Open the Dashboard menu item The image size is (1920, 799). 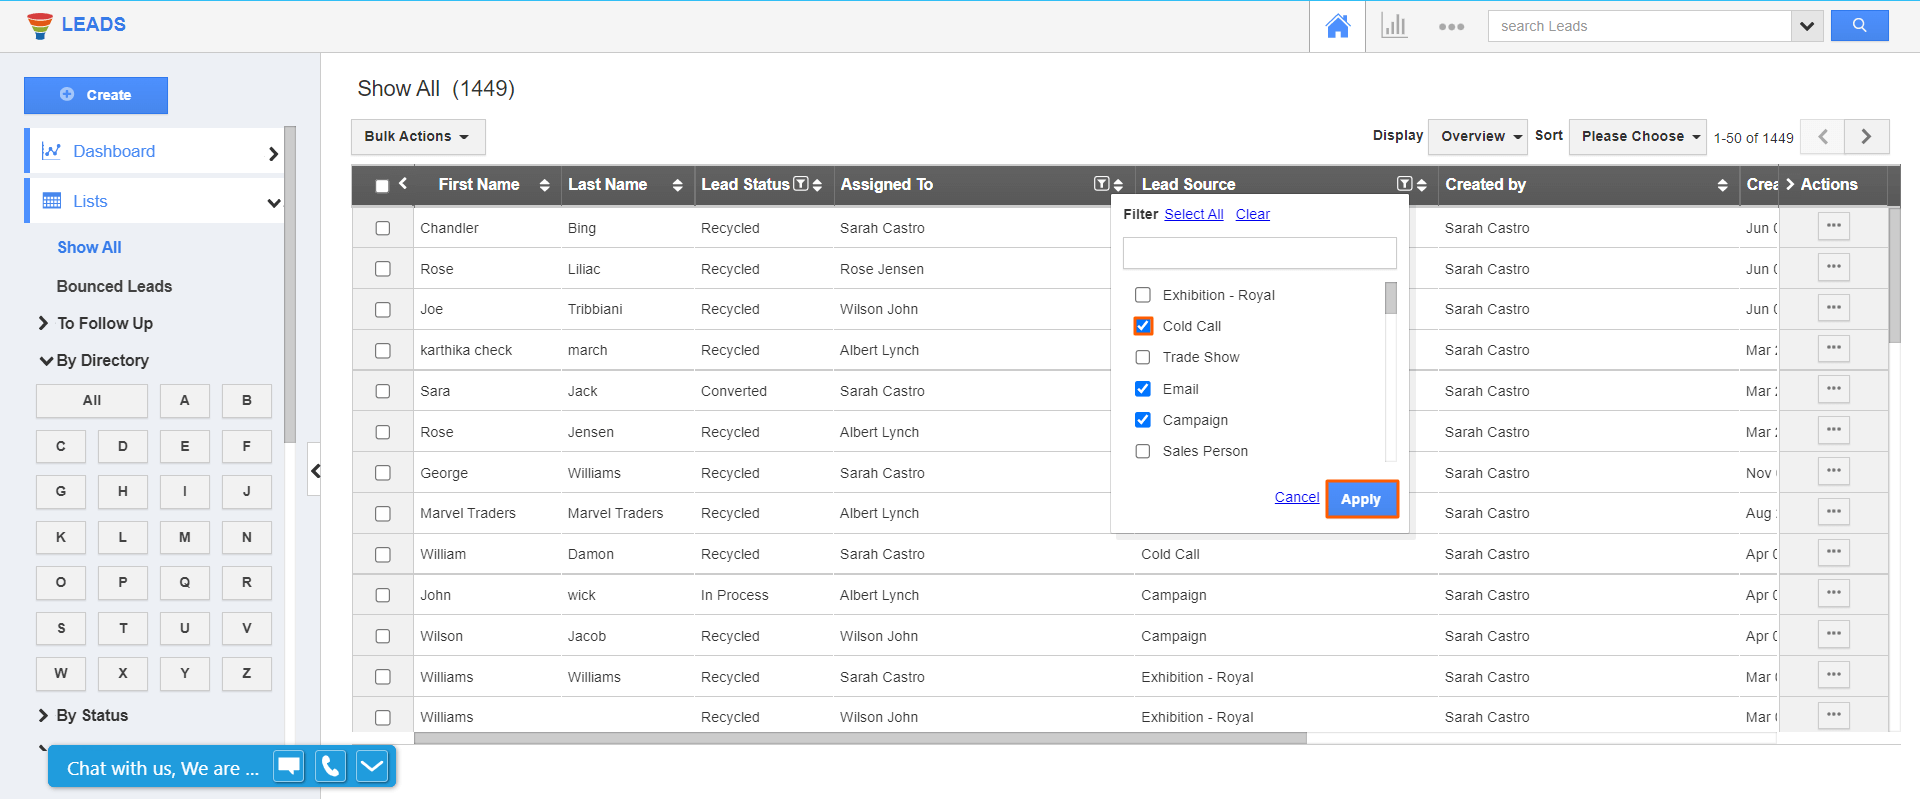114,151
